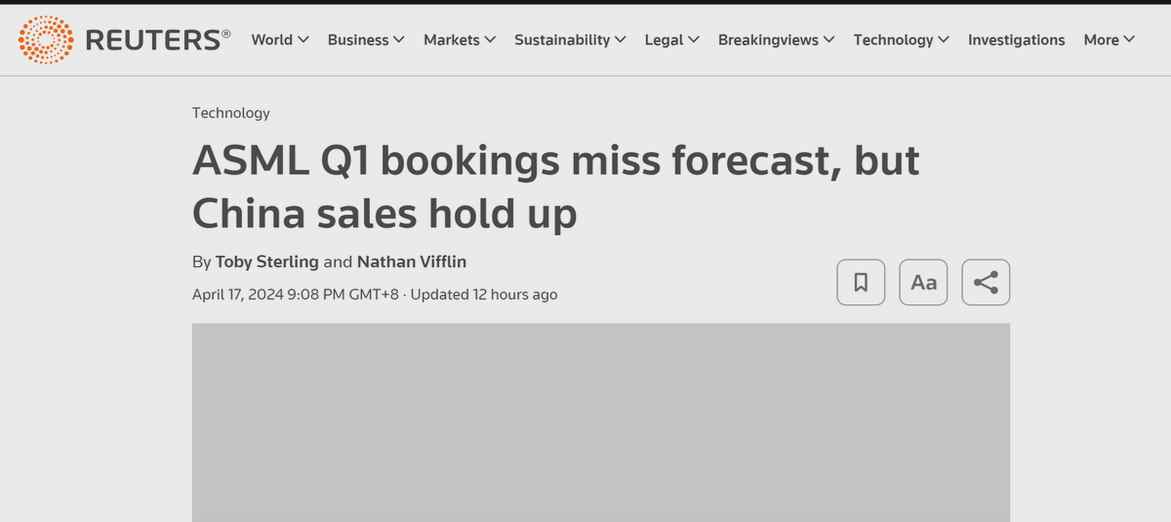Click the article image placeholder
This screenshot has height=522, width=1171.
point(601,423)
